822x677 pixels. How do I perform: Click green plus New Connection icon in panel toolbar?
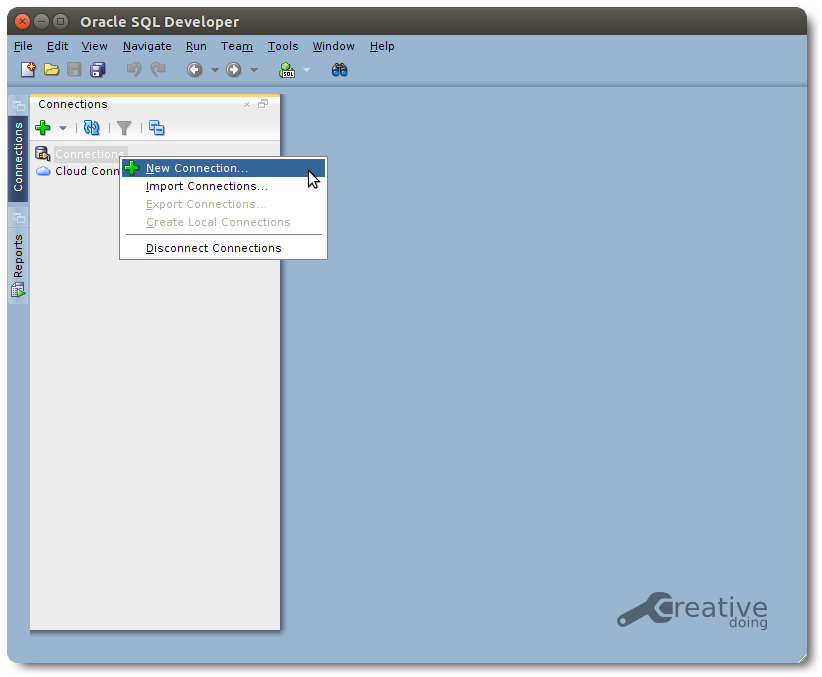(x=42, y=127)
